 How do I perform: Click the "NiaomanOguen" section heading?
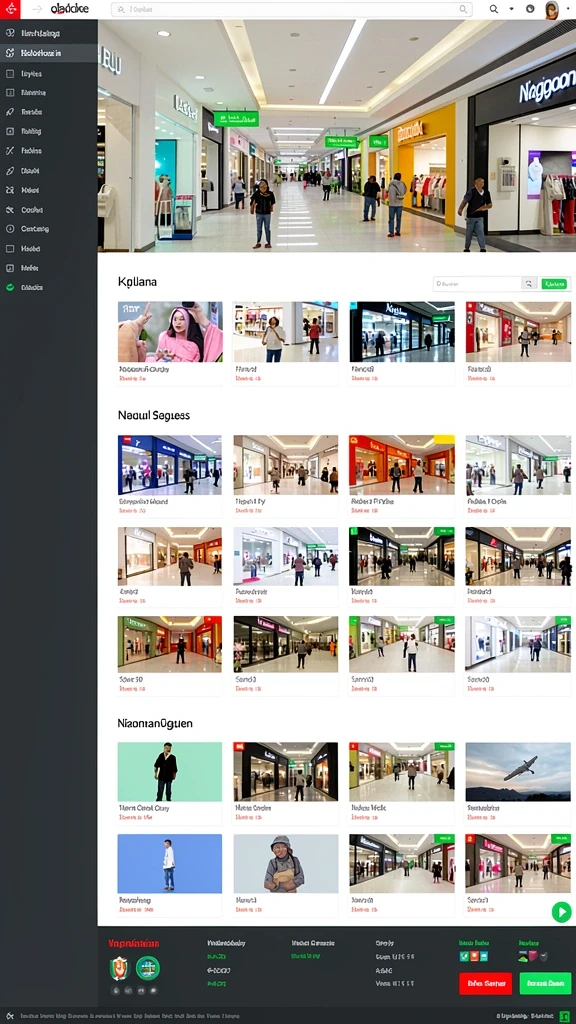(x=155, y=724)
